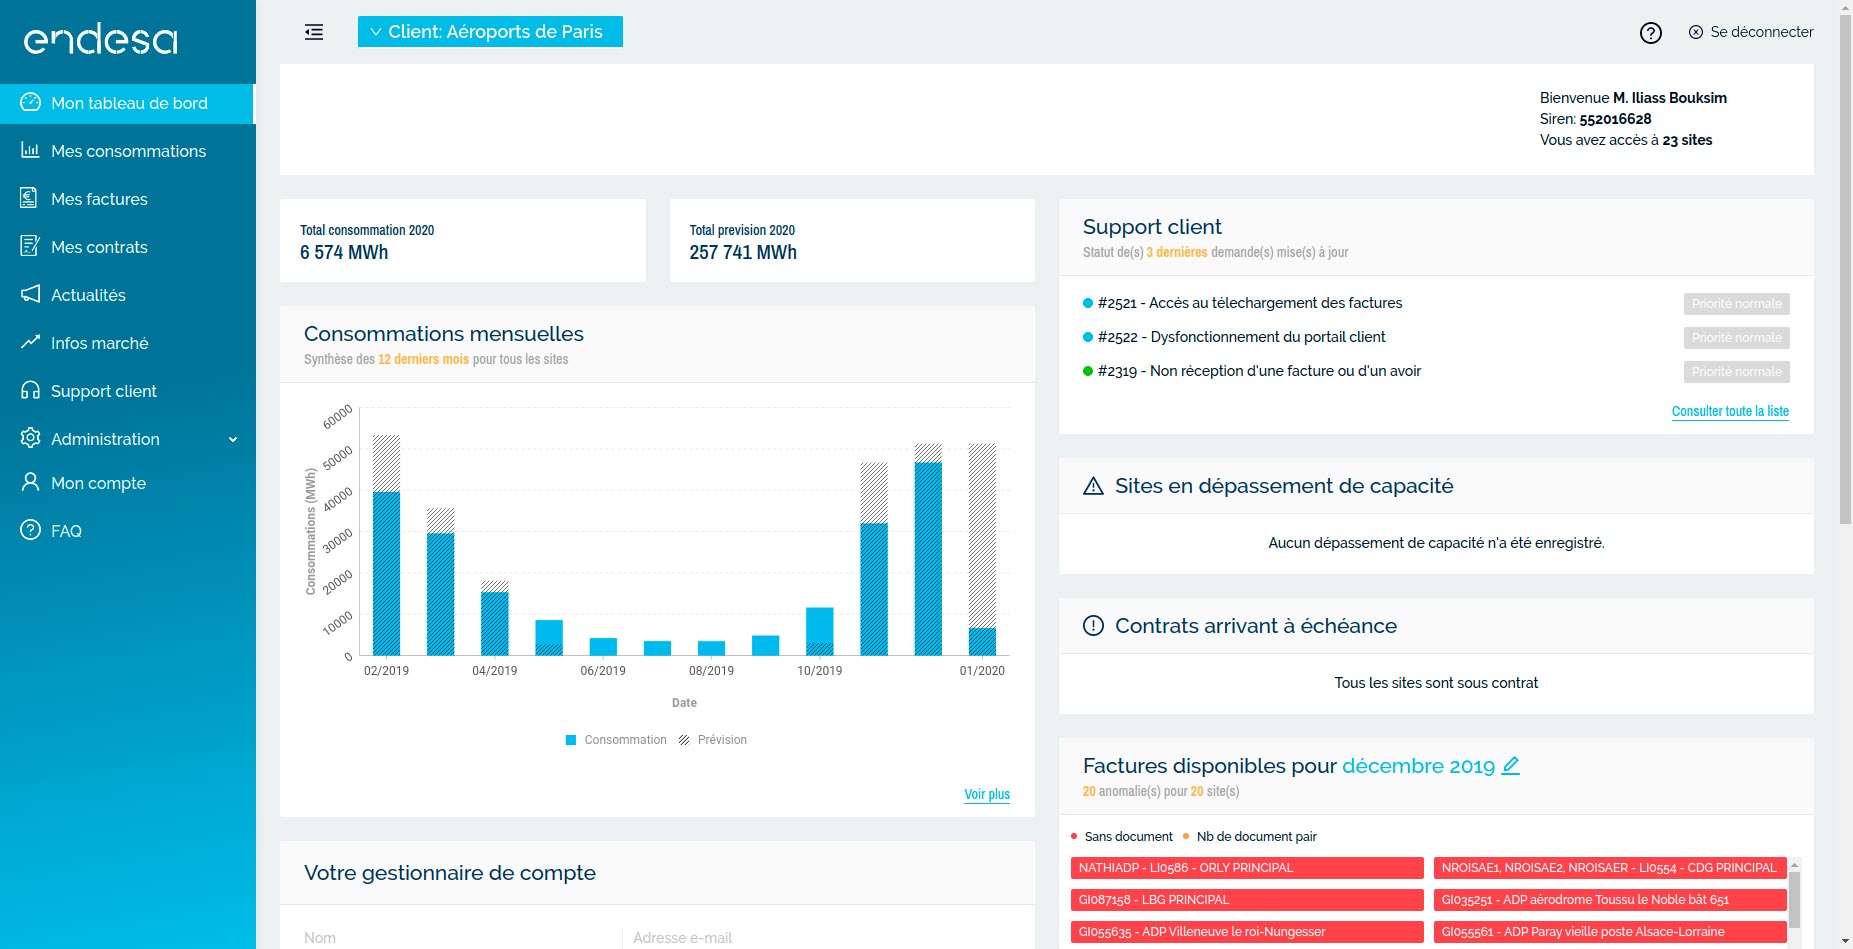
Task: Click Total consommation 2020 card
Action: click(463, 241)
